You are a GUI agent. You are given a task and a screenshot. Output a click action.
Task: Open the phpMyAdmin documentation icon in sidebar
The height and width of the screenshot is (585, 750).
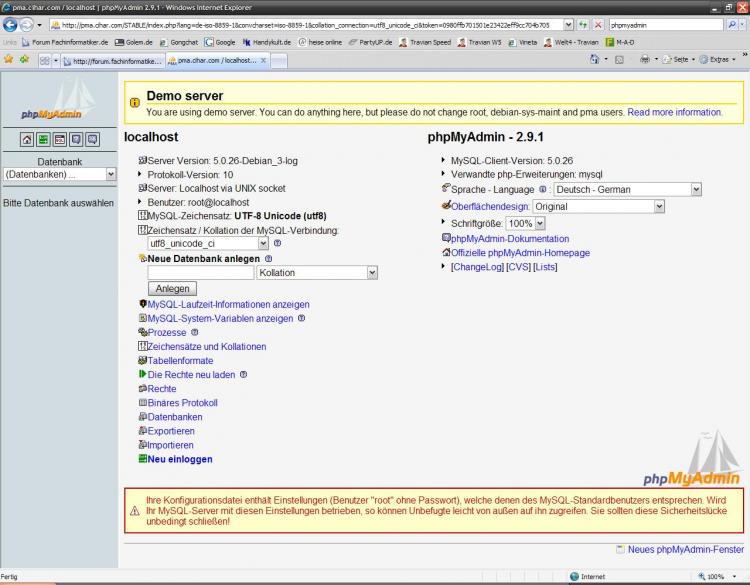[x=76, y=140]
